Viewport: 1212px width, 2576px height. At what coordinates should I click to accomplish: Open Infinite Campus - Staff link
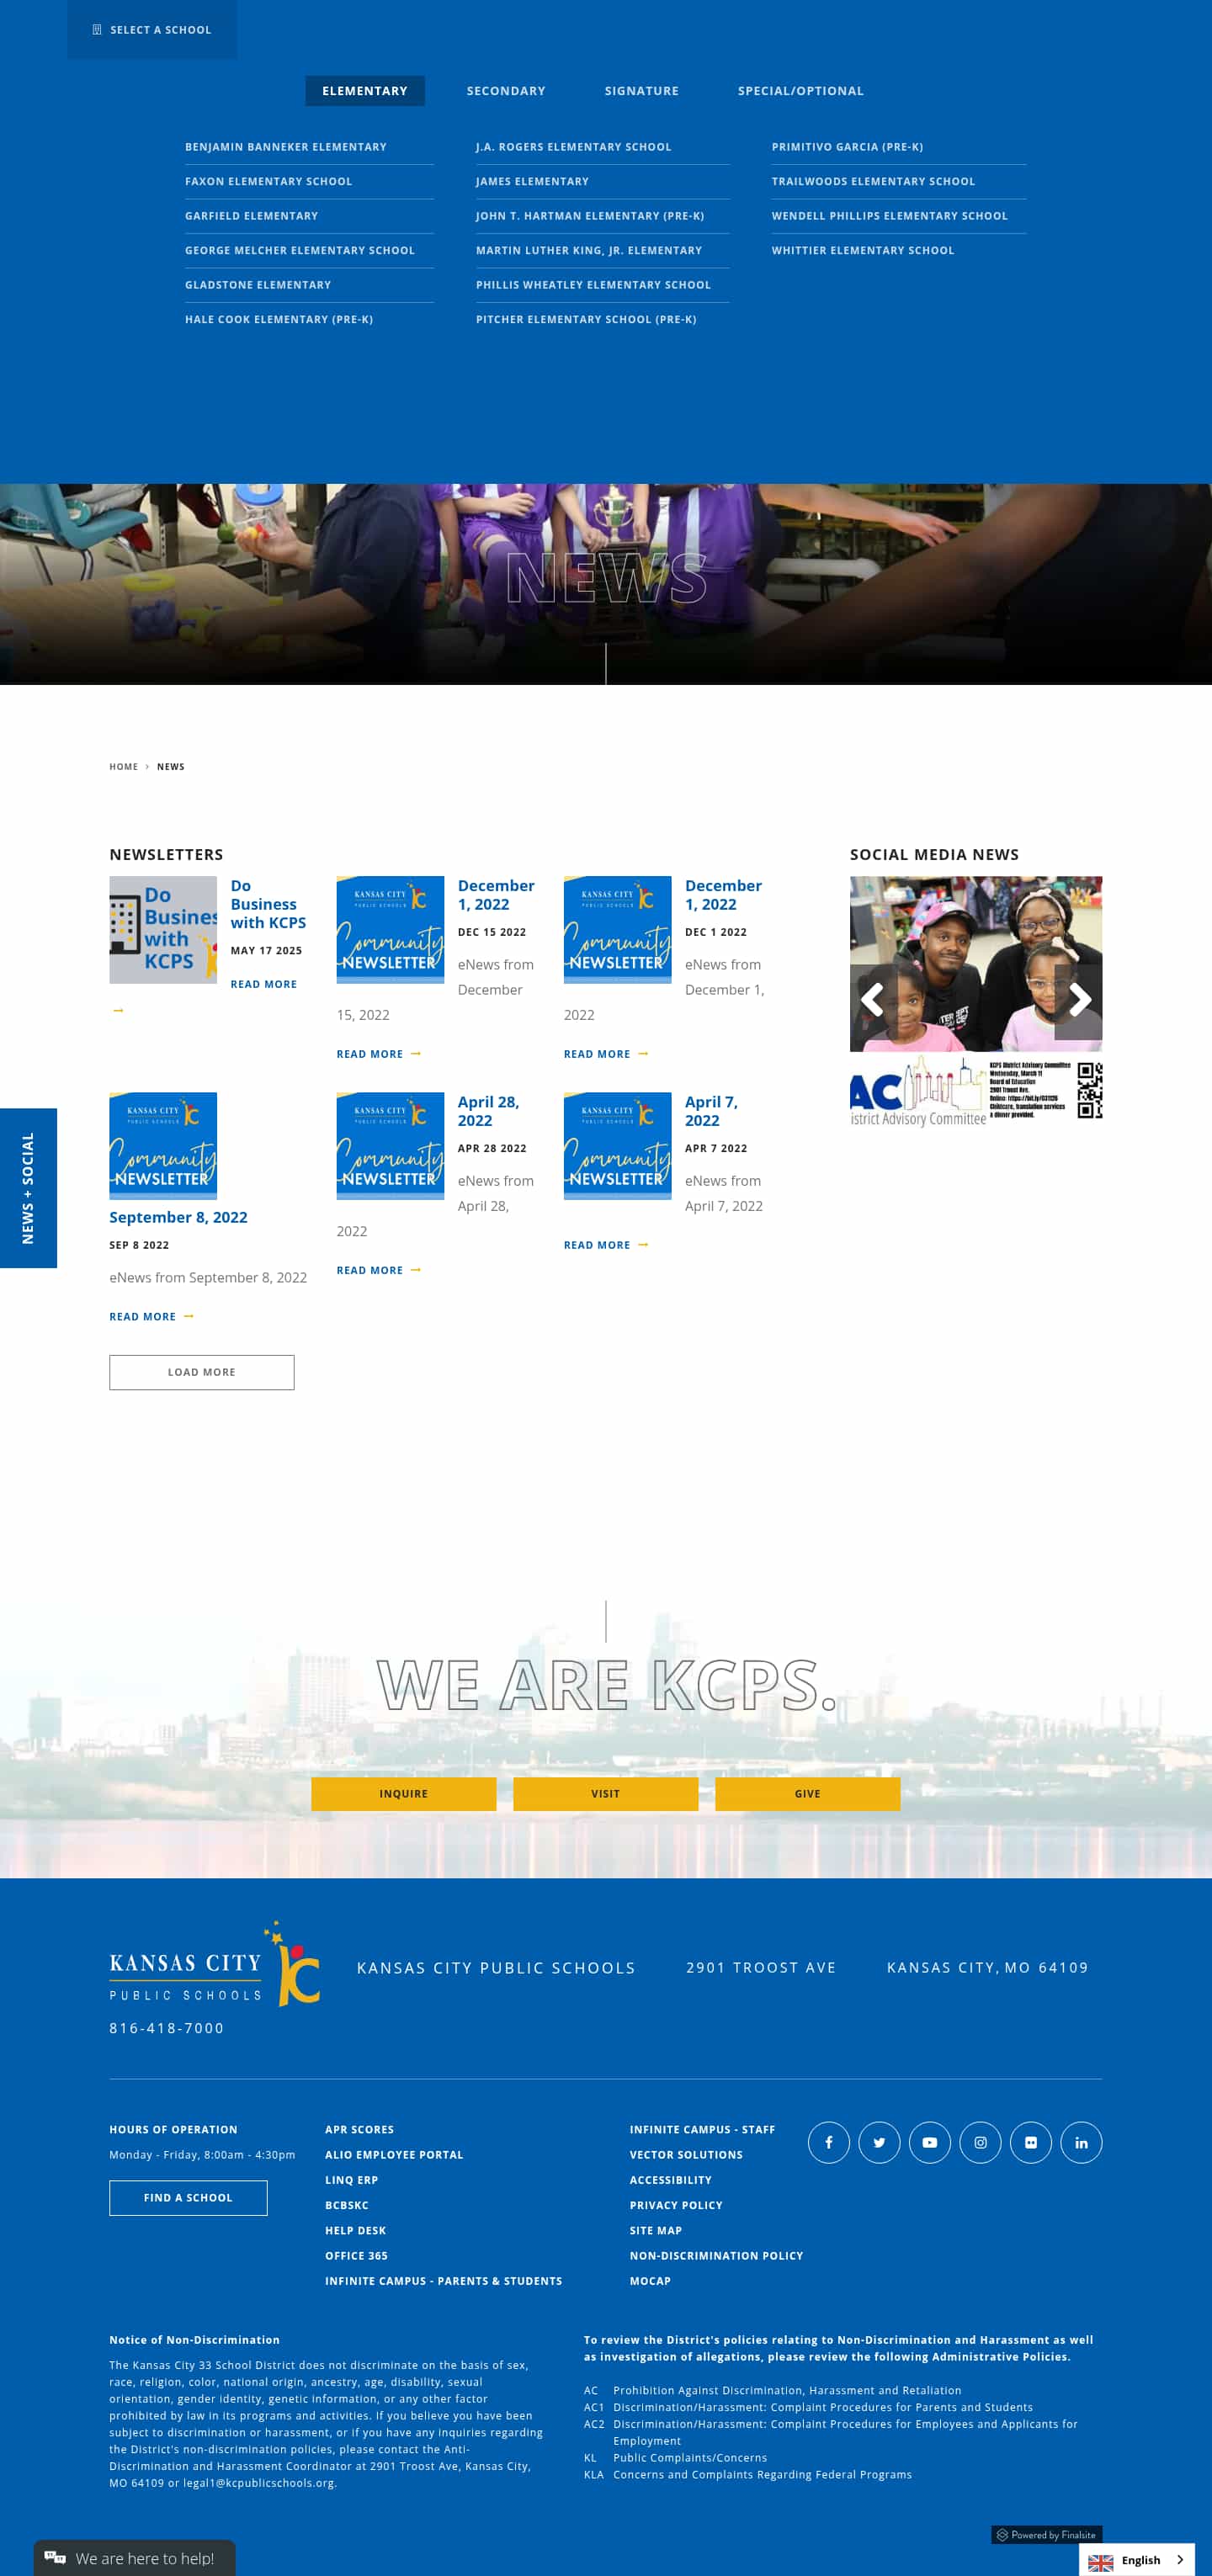[x=702, y=2130]
